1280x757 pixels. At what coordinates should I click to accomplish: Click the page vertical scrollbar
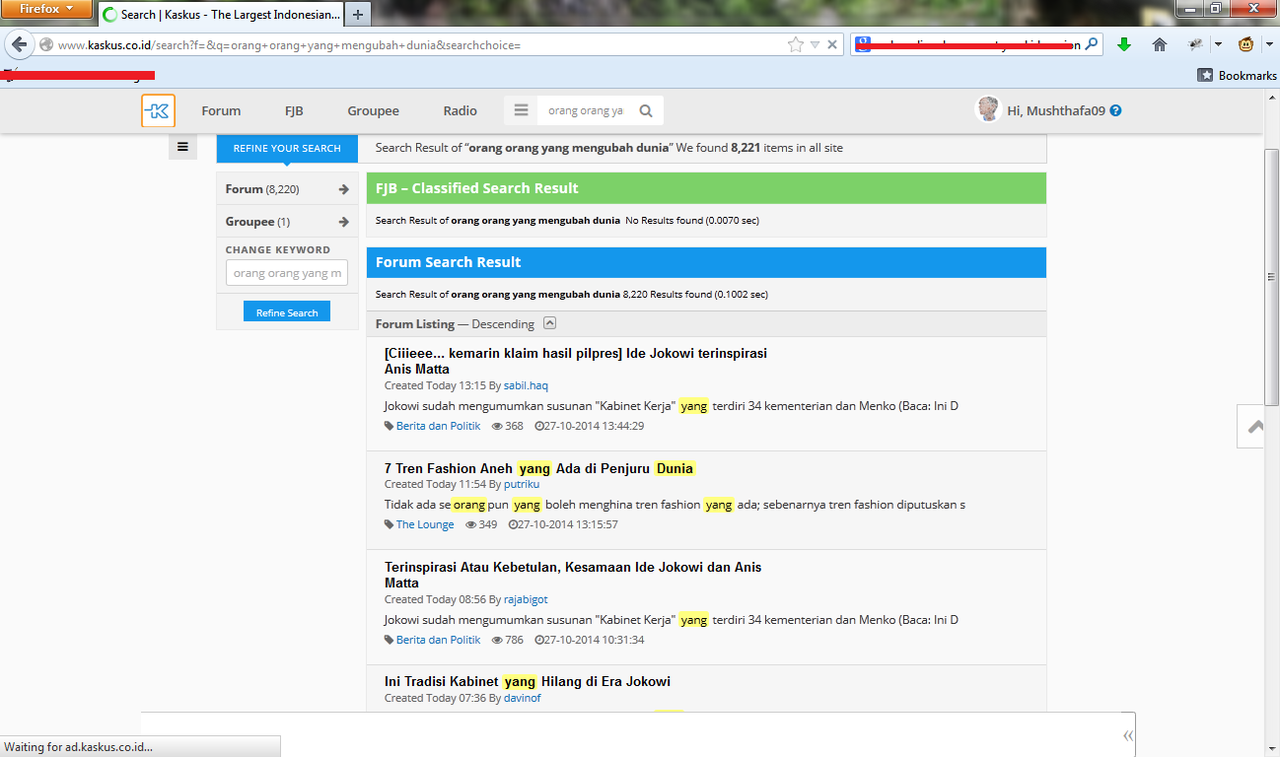pyautogui.click(x=1271, y=277)
